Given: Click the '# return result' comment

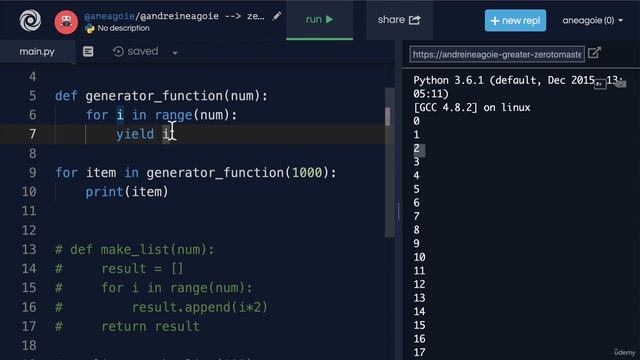Looking at the screenshot, I should [127, 326].
